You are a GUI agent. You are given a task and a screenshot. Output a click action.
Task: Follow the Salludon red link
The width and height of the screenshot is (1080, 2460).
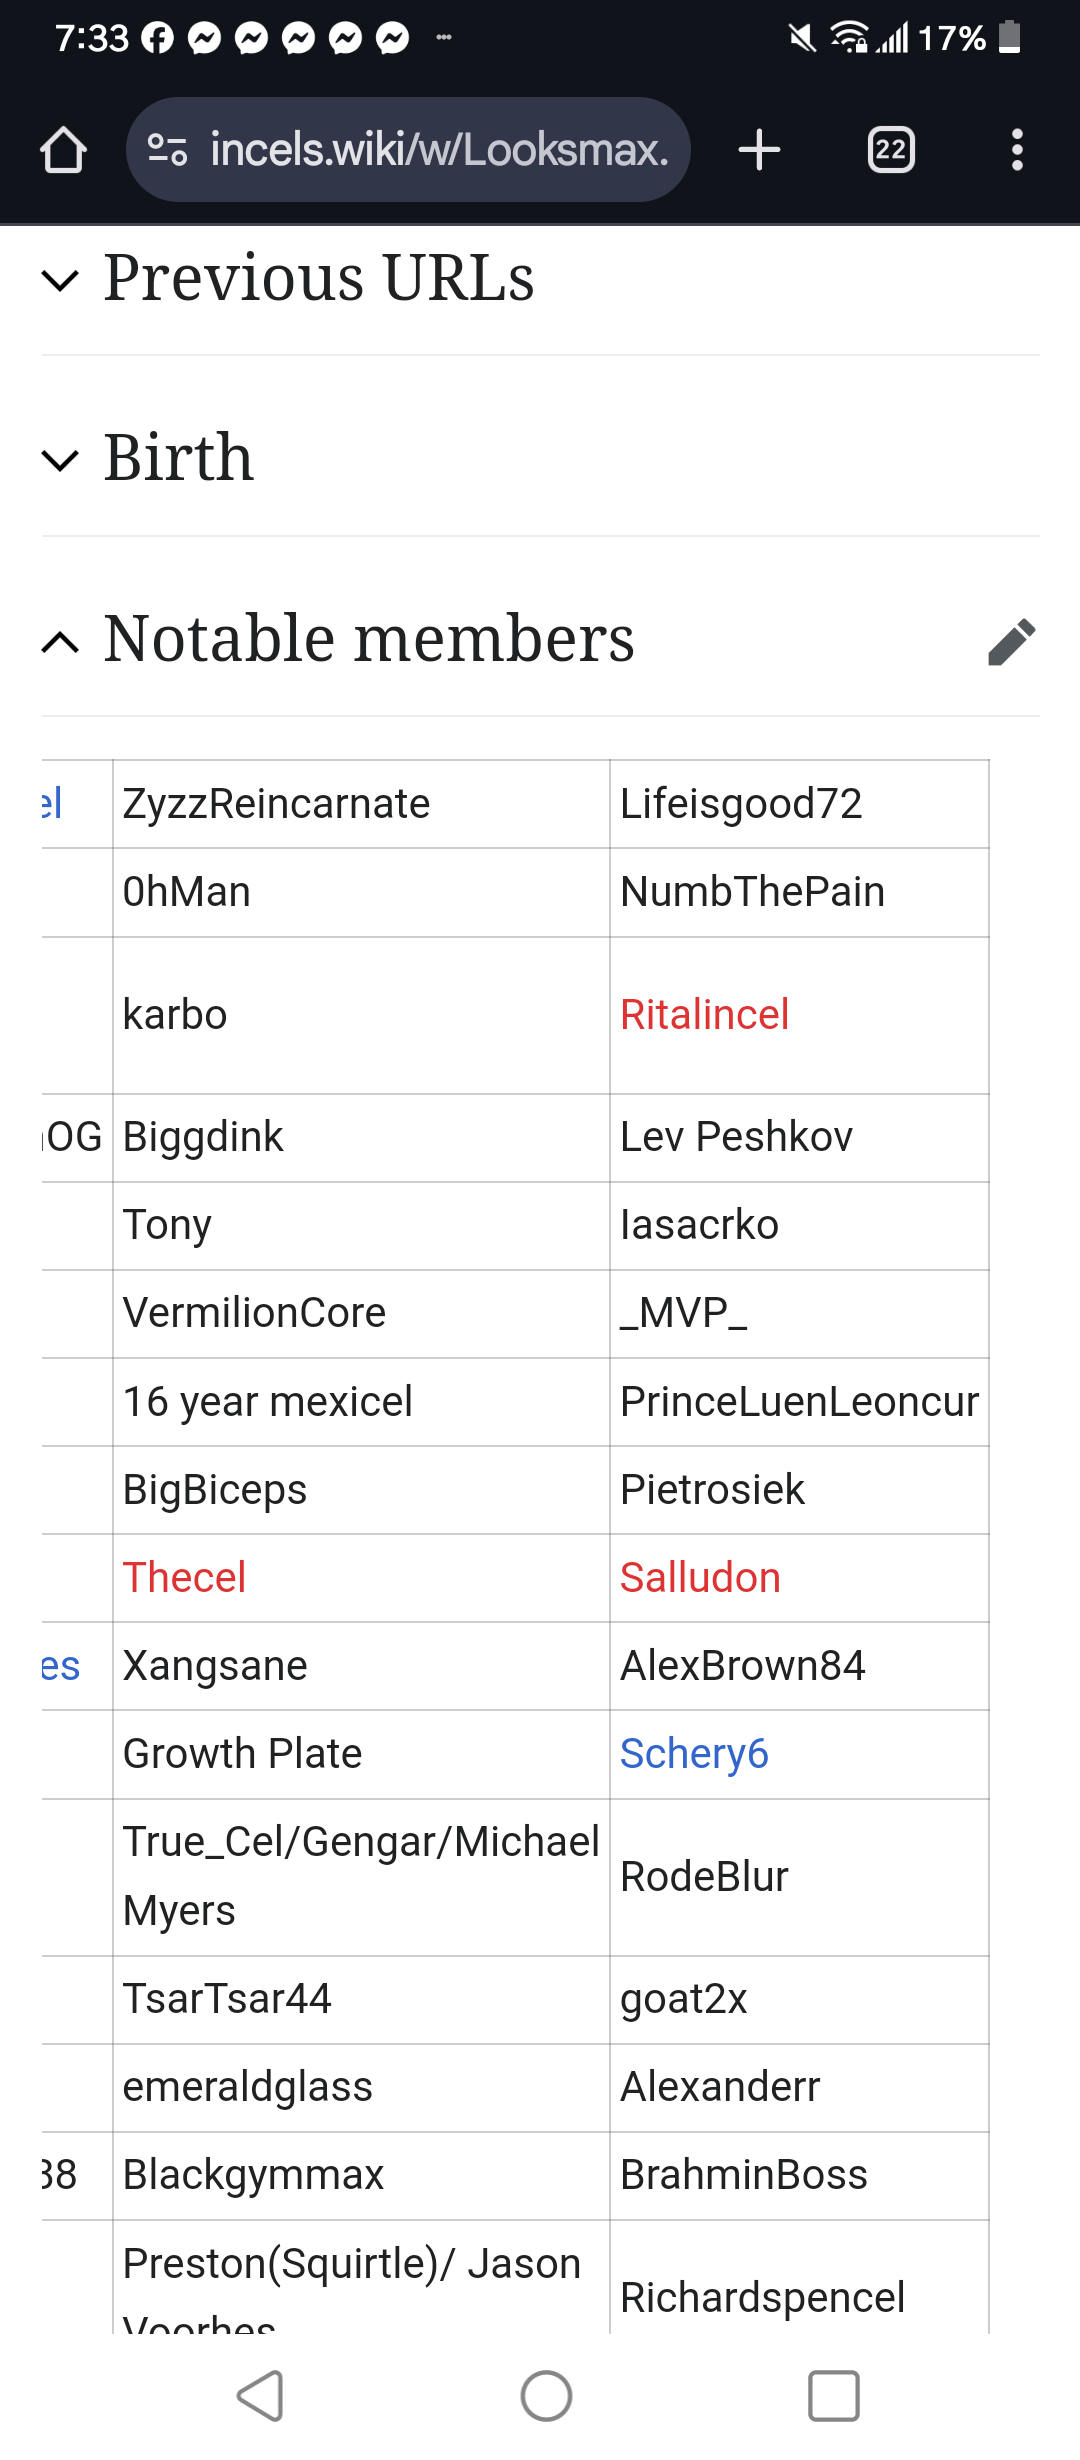click(x=700, y=1578)
